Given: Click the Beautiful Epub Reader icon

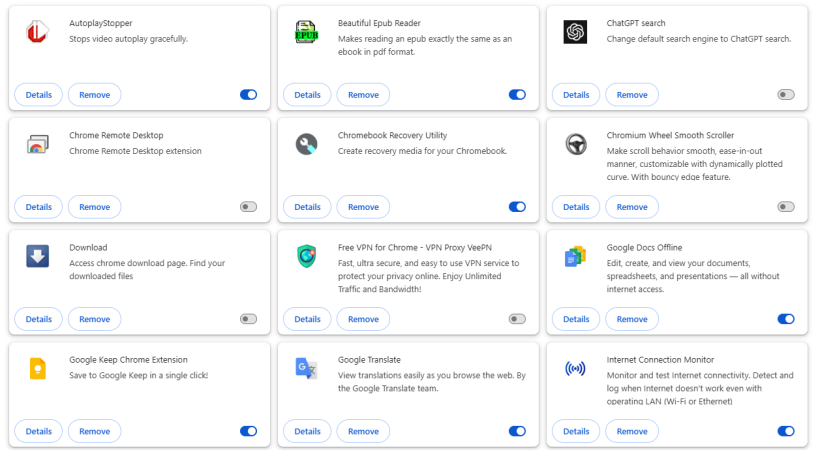Looking at the screenshot, I should pos(306,32).
